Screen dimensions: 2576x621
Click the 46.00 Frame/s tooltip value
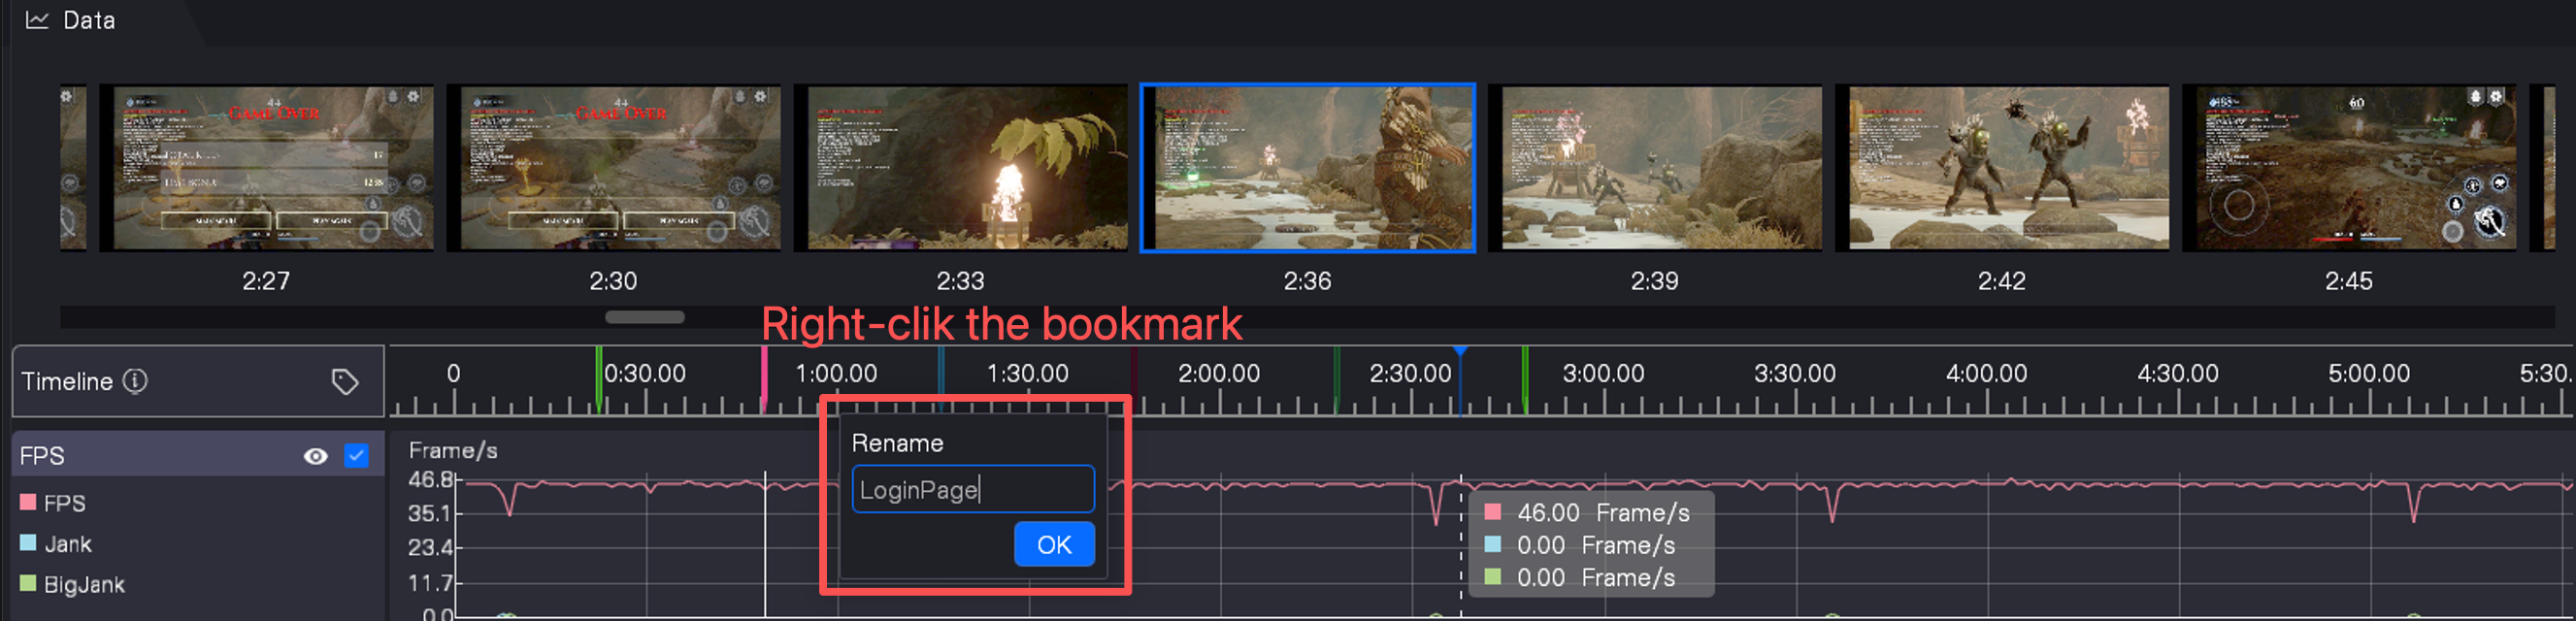[x=1603, y=513]
